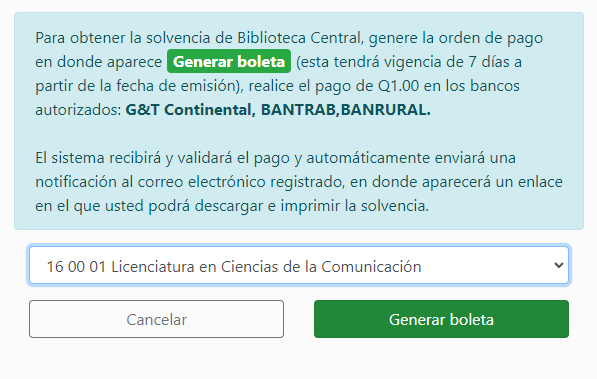Click the chevron arrow of the career selector
This screenshot has width=597, height=379.
click(x=559, y=265)
